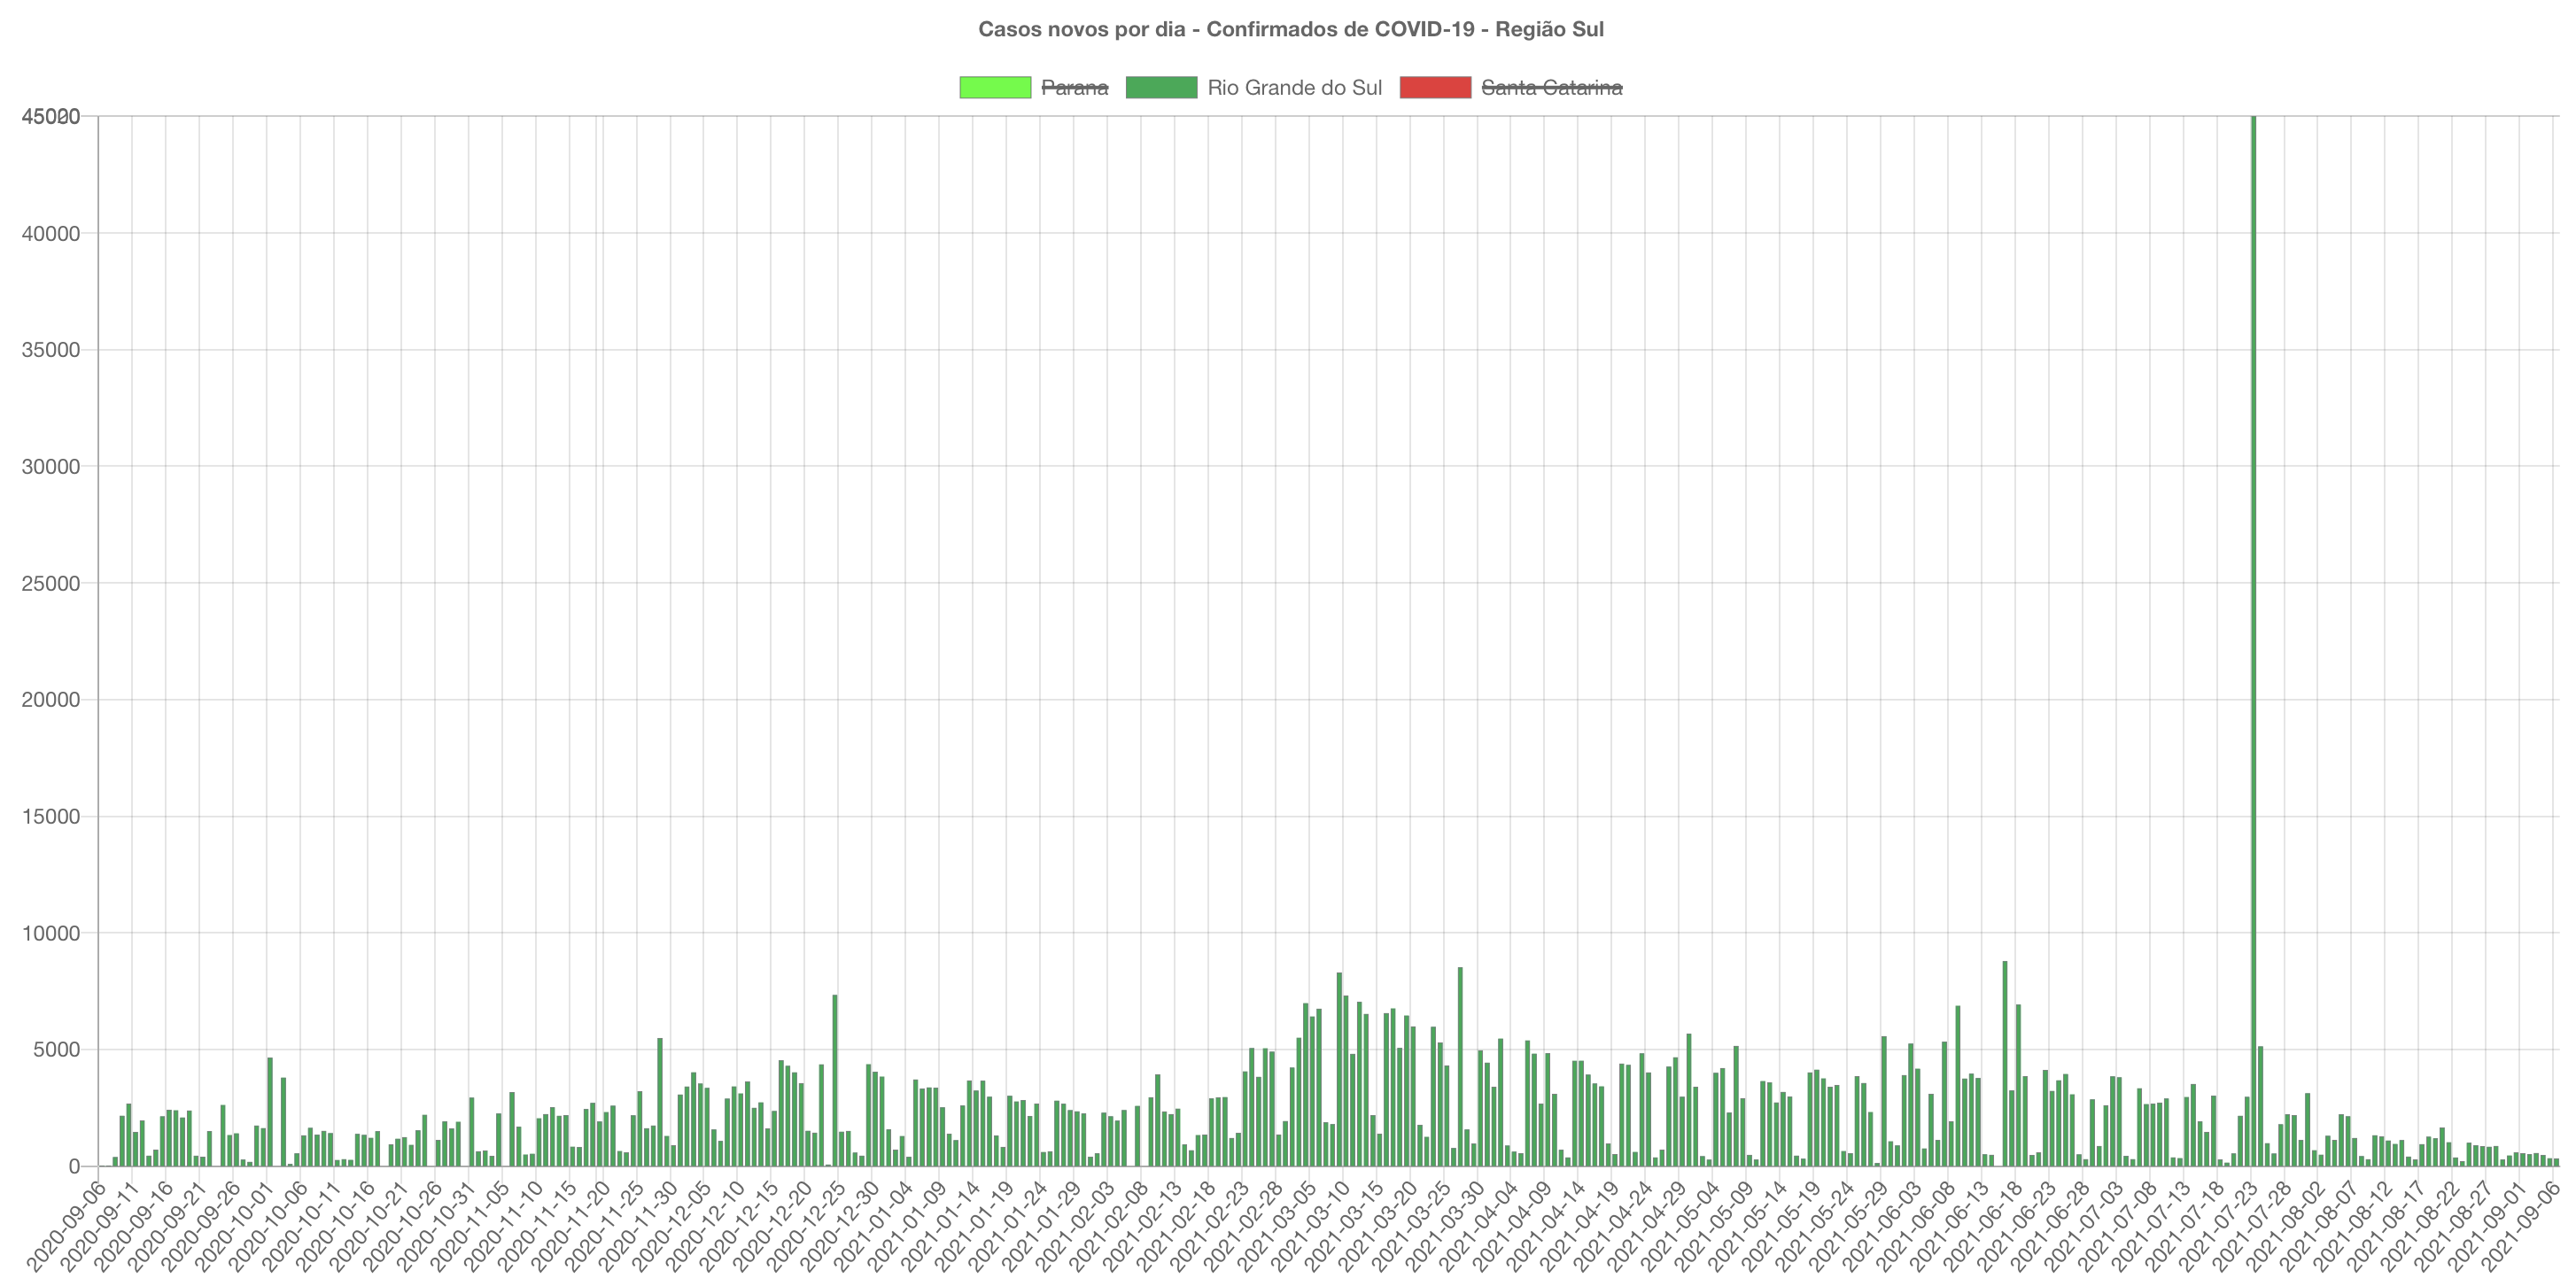Click the 0 label on y-axis
The height and width of the screenshot is (1286, 2576).
click(74, 1167)
